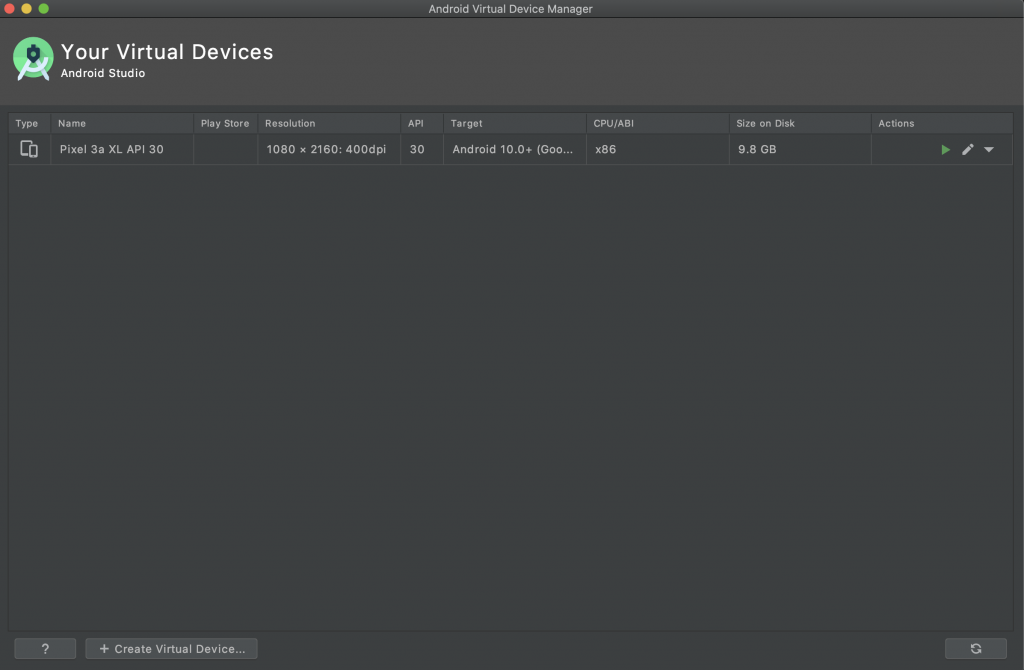Click the Actions column header
The image size is (1024, 670).
click(942, 123)
